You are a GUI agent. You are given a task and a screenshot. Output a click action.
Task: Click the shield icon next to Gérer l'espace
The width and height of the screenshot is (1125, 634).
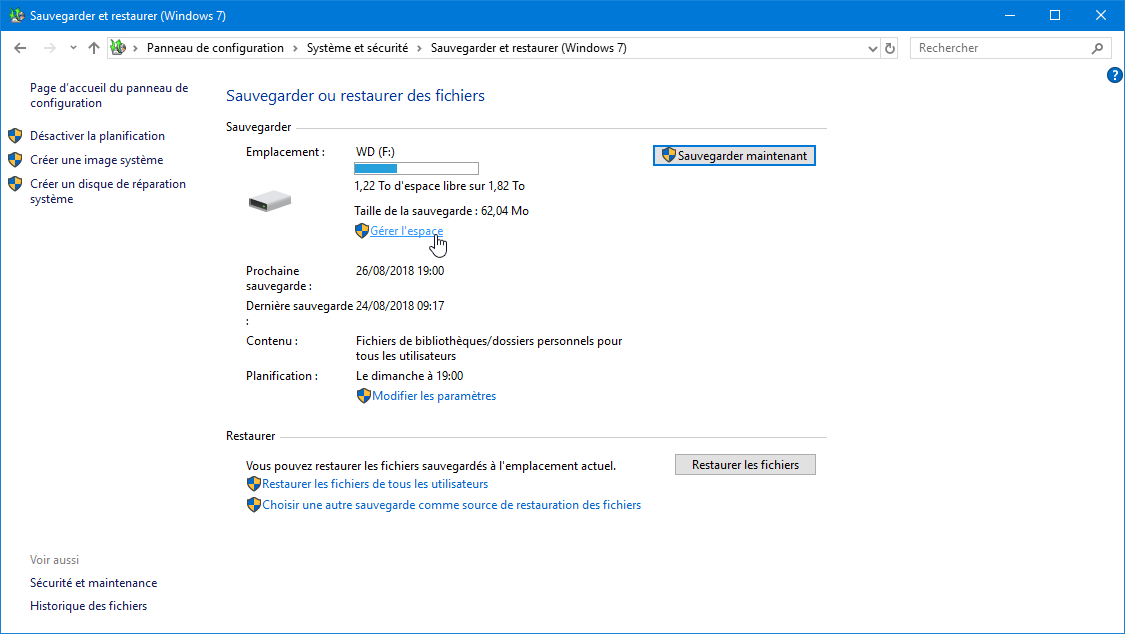(x=362, y=231)
